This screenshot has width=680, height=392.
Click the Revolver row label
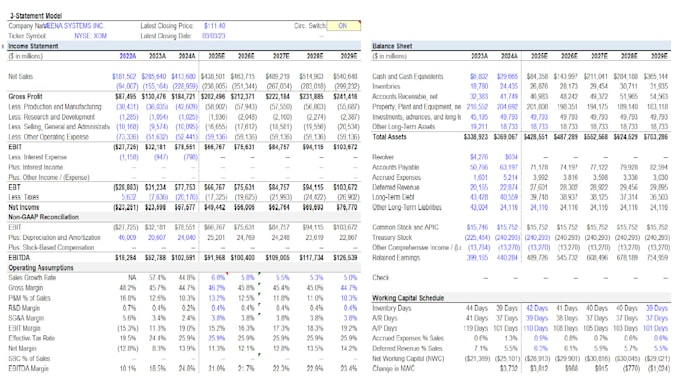383,157
